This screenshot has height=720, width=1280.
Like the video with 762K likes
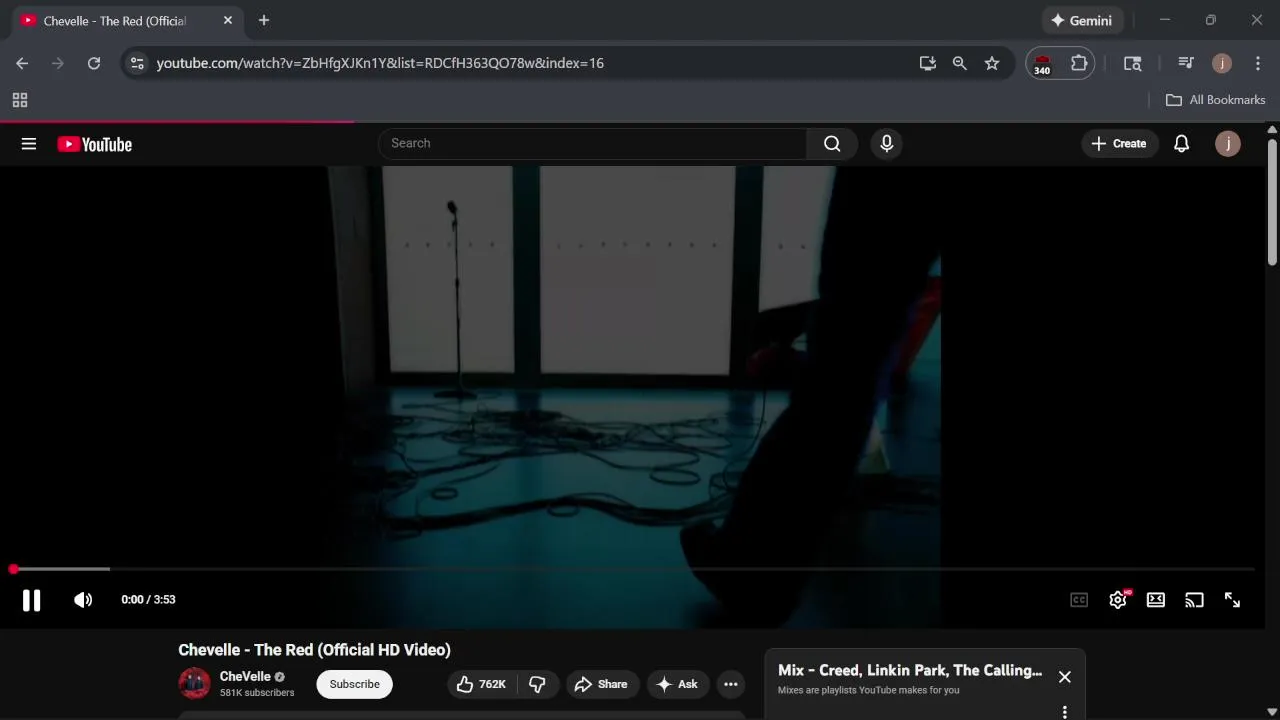(482, 684)
